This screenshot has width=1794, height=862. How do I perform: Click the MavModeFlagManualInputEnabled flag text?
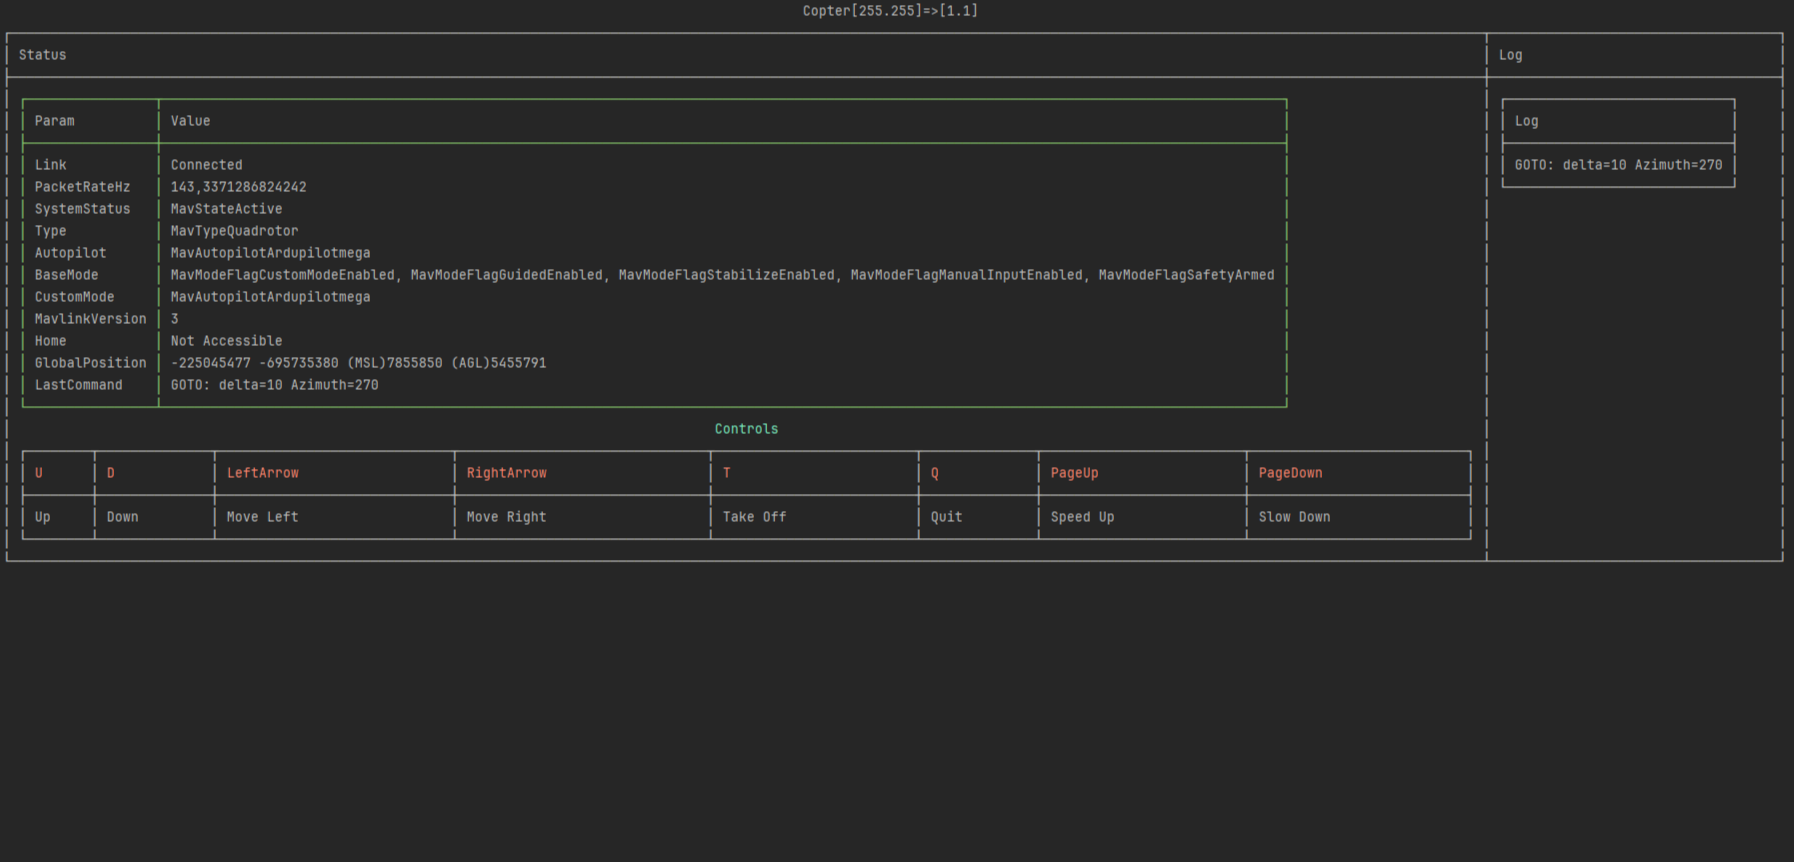click(x=966, y=275)
